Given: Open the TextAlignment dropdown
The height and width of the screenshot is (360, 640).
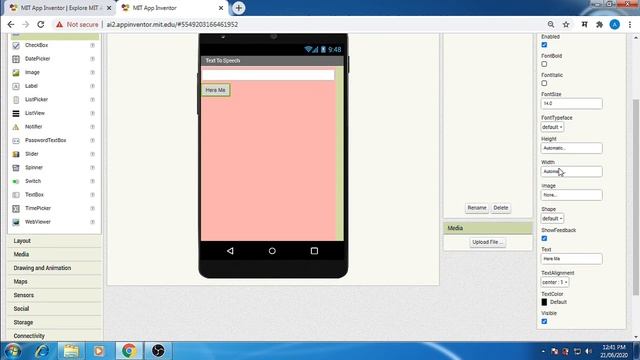Looking at the screenshot, I should (555, 282).
